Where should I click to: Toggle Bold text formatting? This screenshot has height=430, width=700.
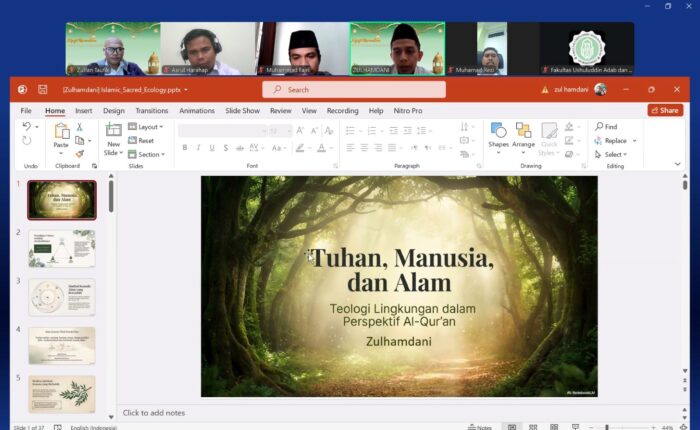coord(184,148)
